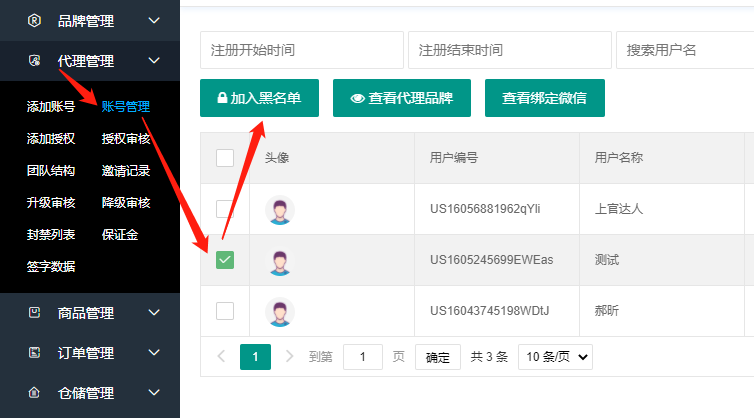Image resolution: width=754 pixels, height=418 pixels.
Task: Expand the 商品管理 menu chevron
Action: point(153,313)
